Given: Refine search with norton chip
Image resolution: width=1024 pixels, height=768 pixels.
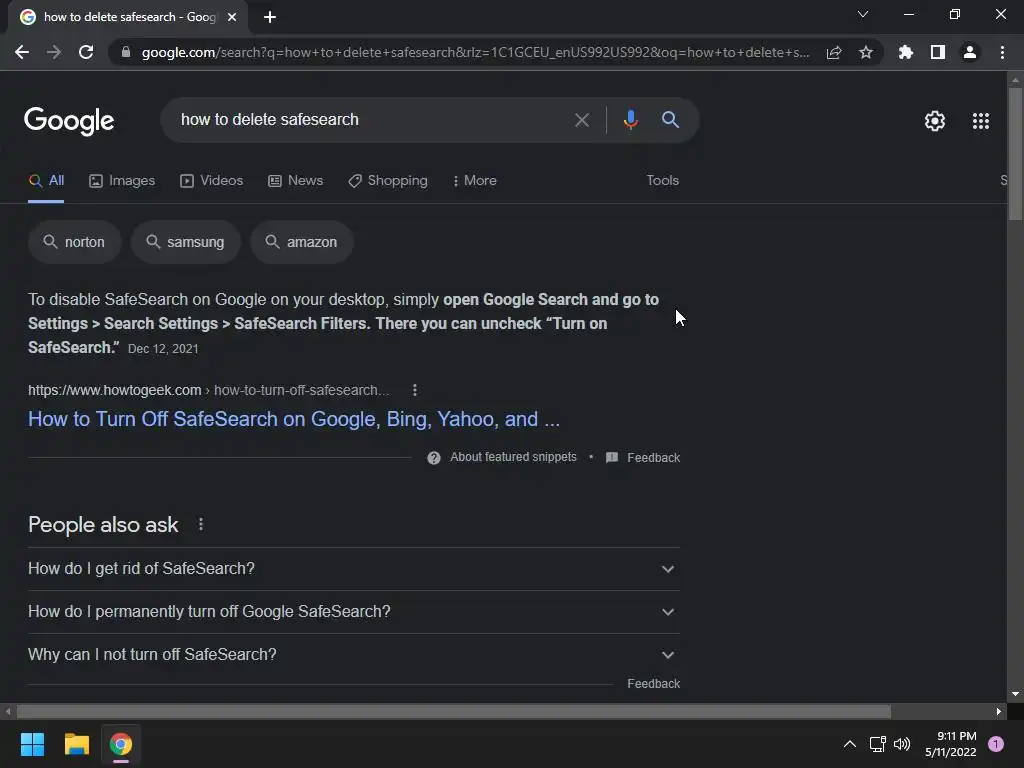Looking at the screenshot, I should (x=74, y=242).
